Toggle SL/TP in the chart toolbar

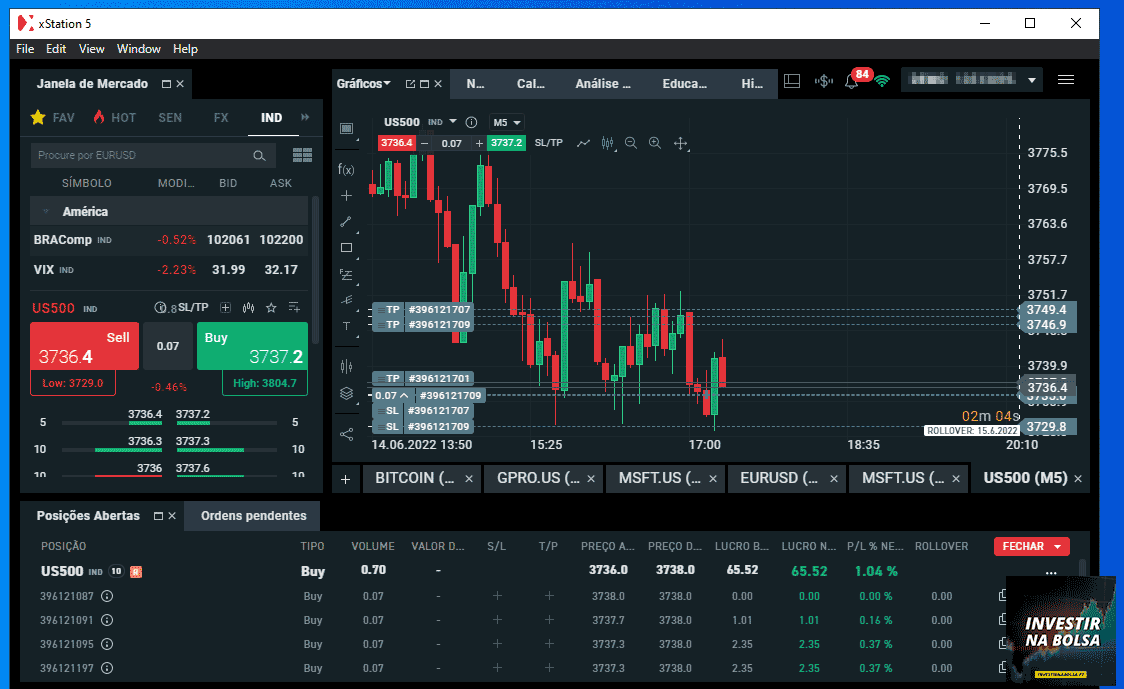548,143
